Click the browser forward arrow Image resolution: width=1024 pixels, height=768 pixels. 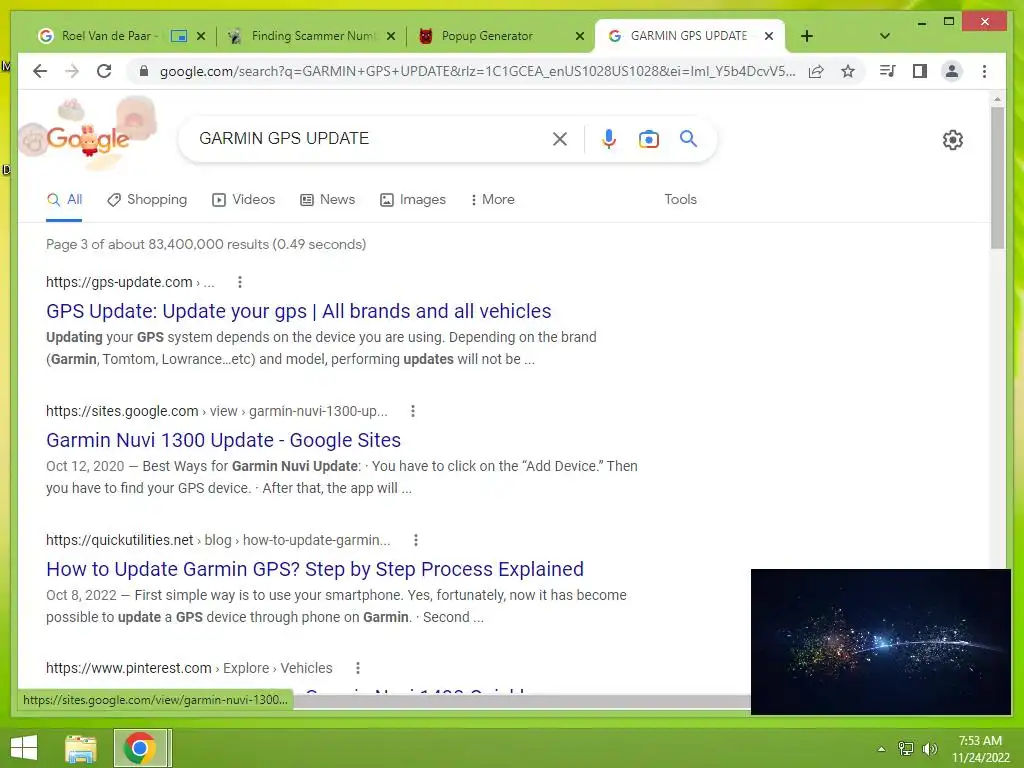point(72,71)
